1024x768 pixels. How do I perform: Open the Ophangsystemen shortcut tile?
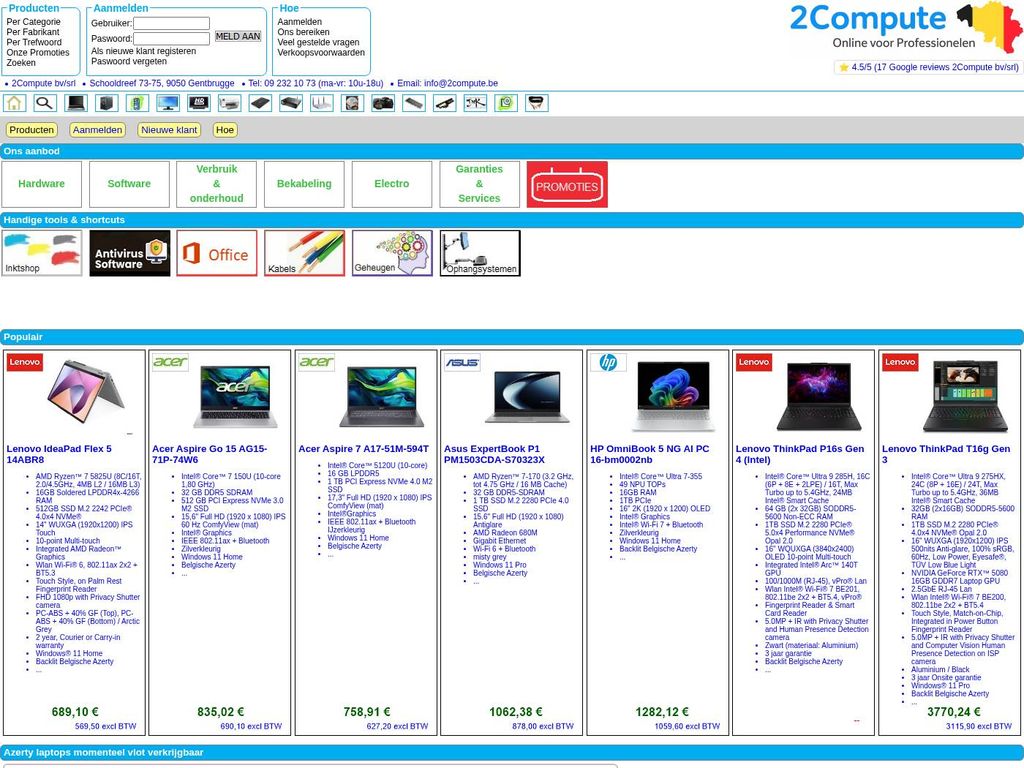[x=480, y=253]
